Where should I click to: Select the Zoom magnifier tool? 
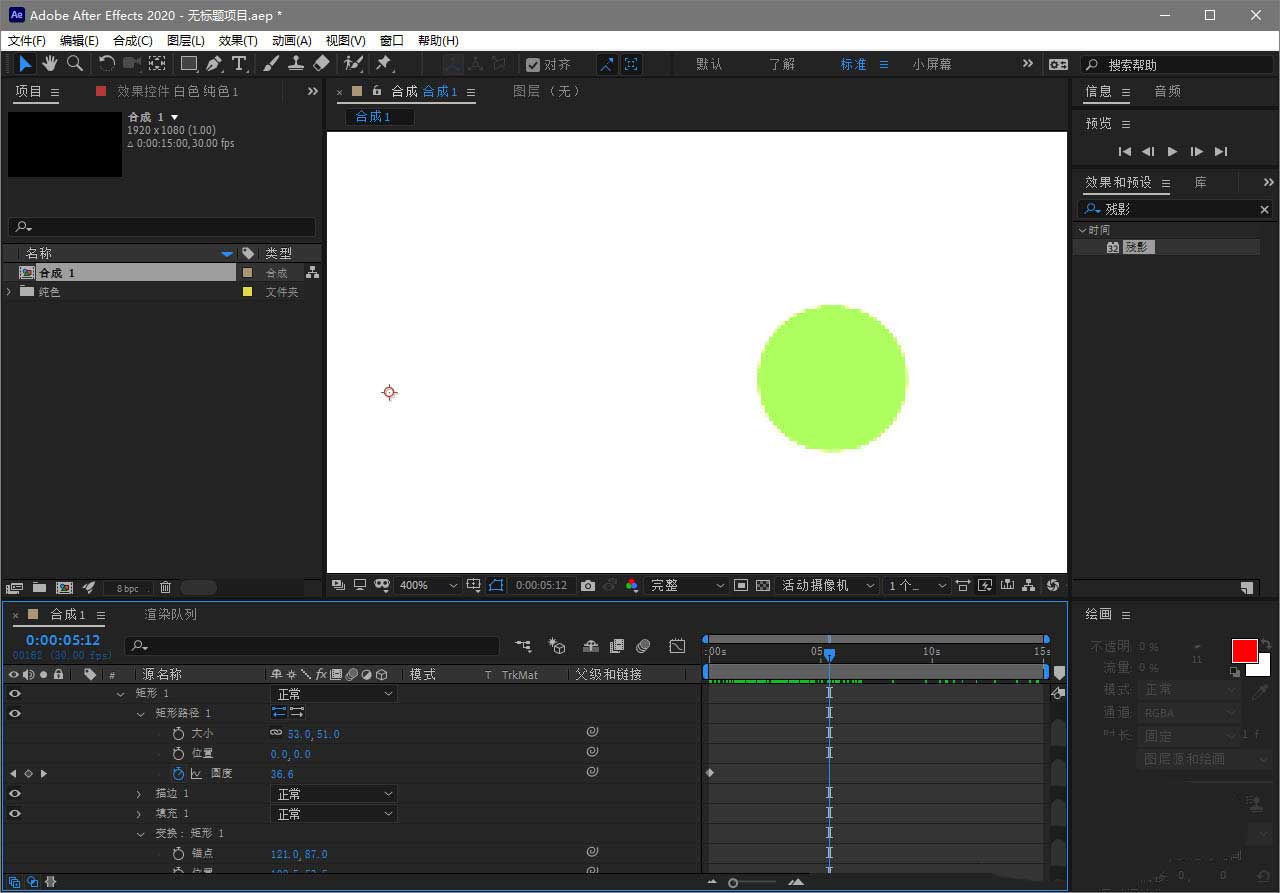click(x=75, y=64)
